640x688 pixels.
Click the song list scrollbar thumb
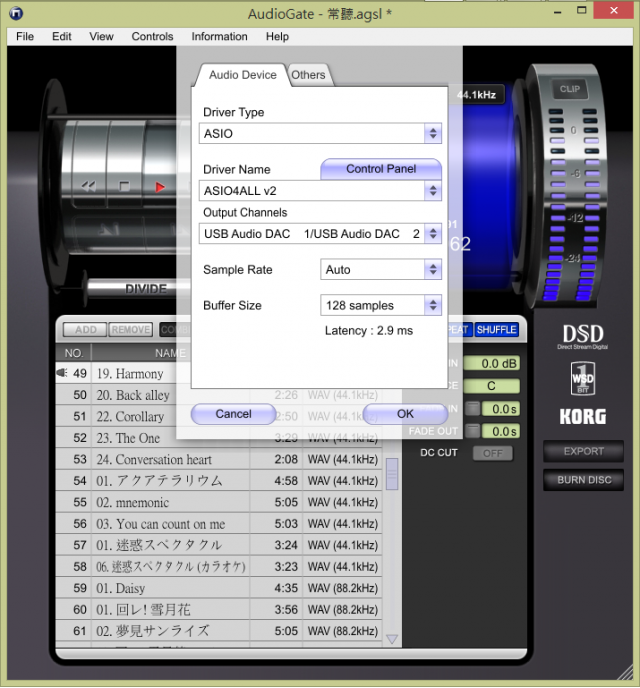click(x=392, y=474)
